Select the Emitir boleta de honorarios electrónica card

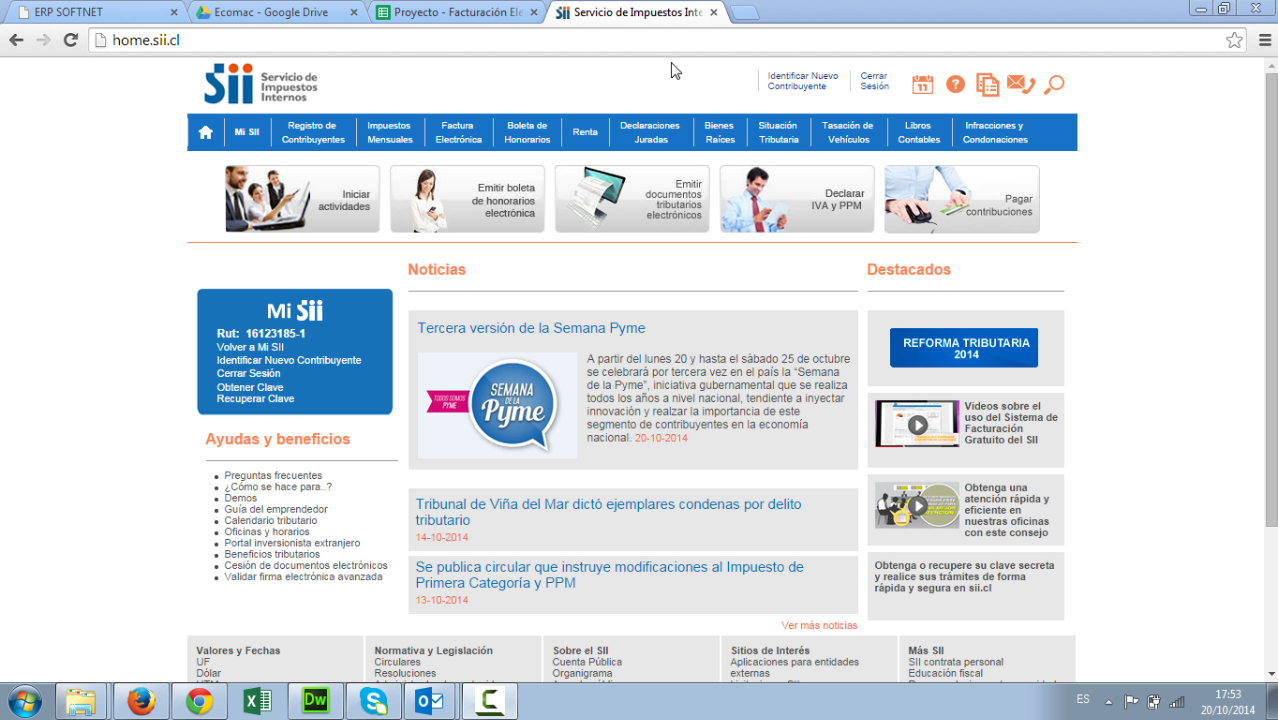pyautogui.click(x=467, y=199)
